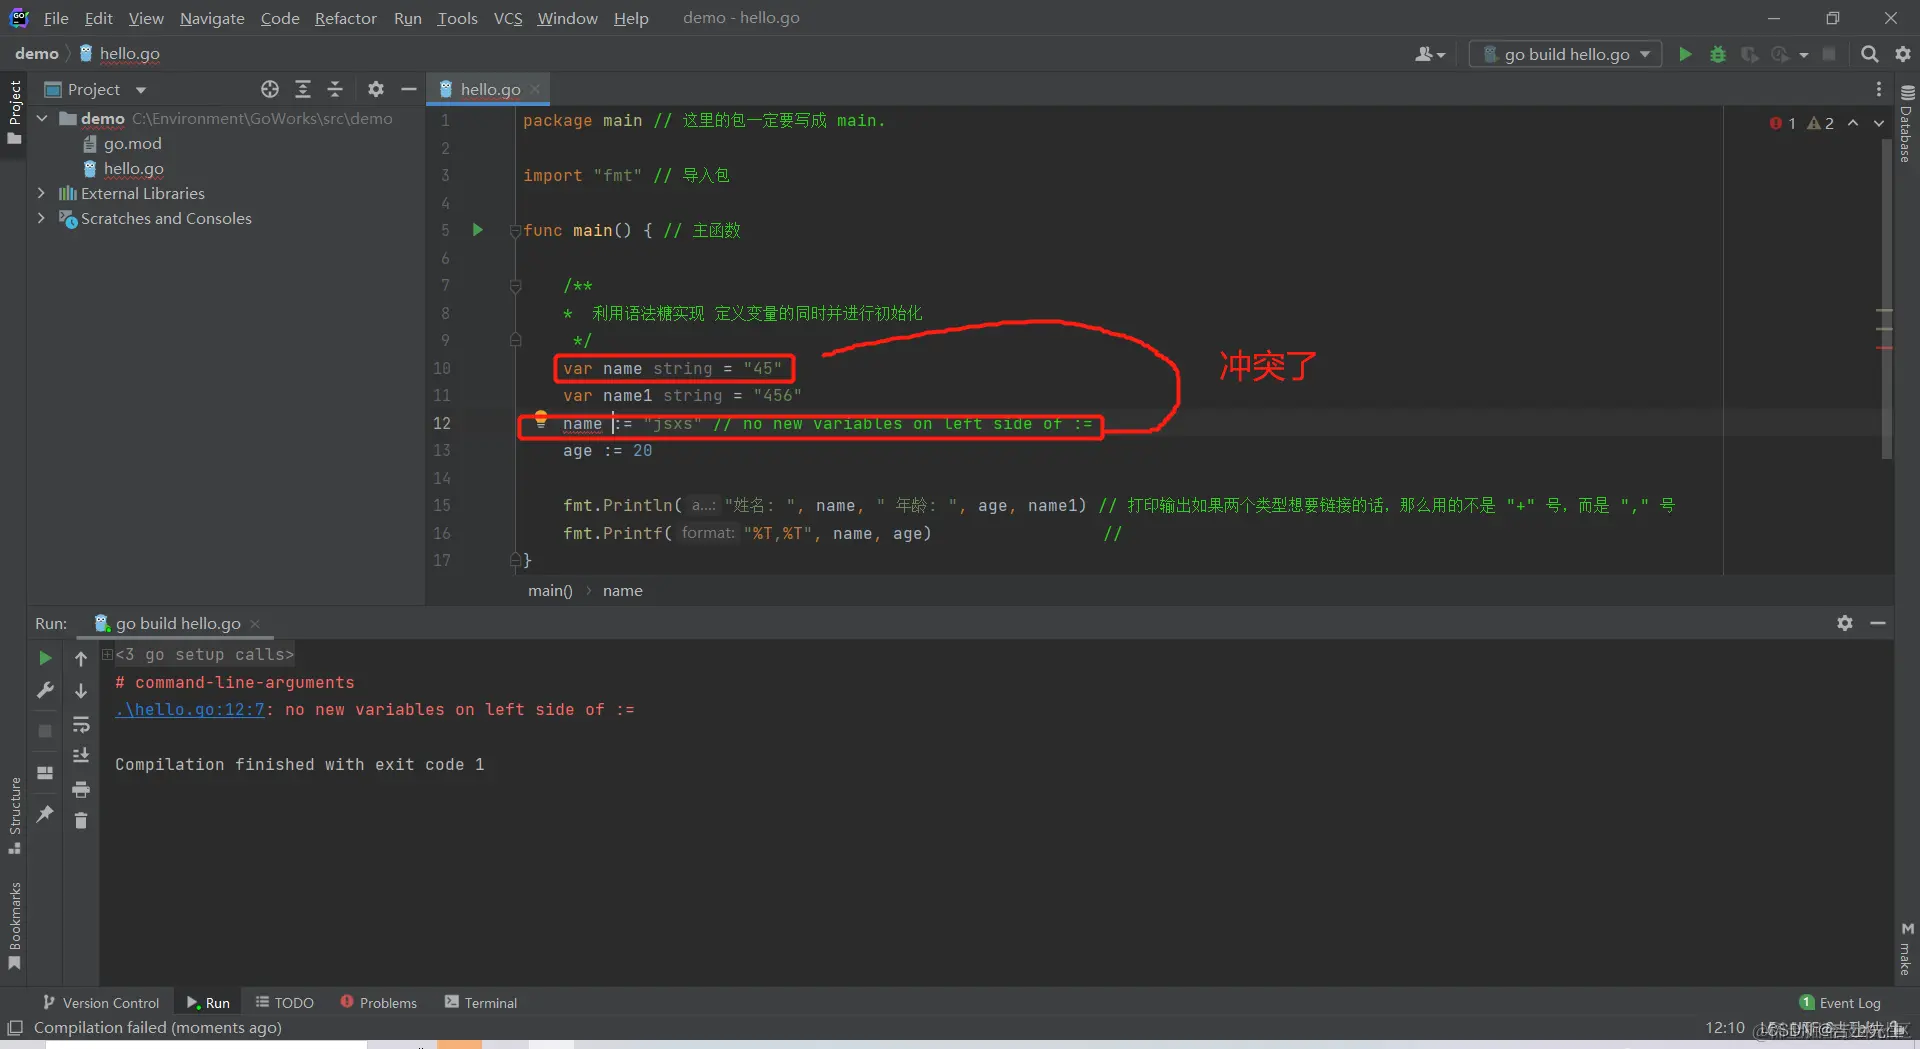Open IDE settings gear in top toolbar
Image resolution: width=1920 pixels, height=1049 pixels.
tap(1903, 54)
